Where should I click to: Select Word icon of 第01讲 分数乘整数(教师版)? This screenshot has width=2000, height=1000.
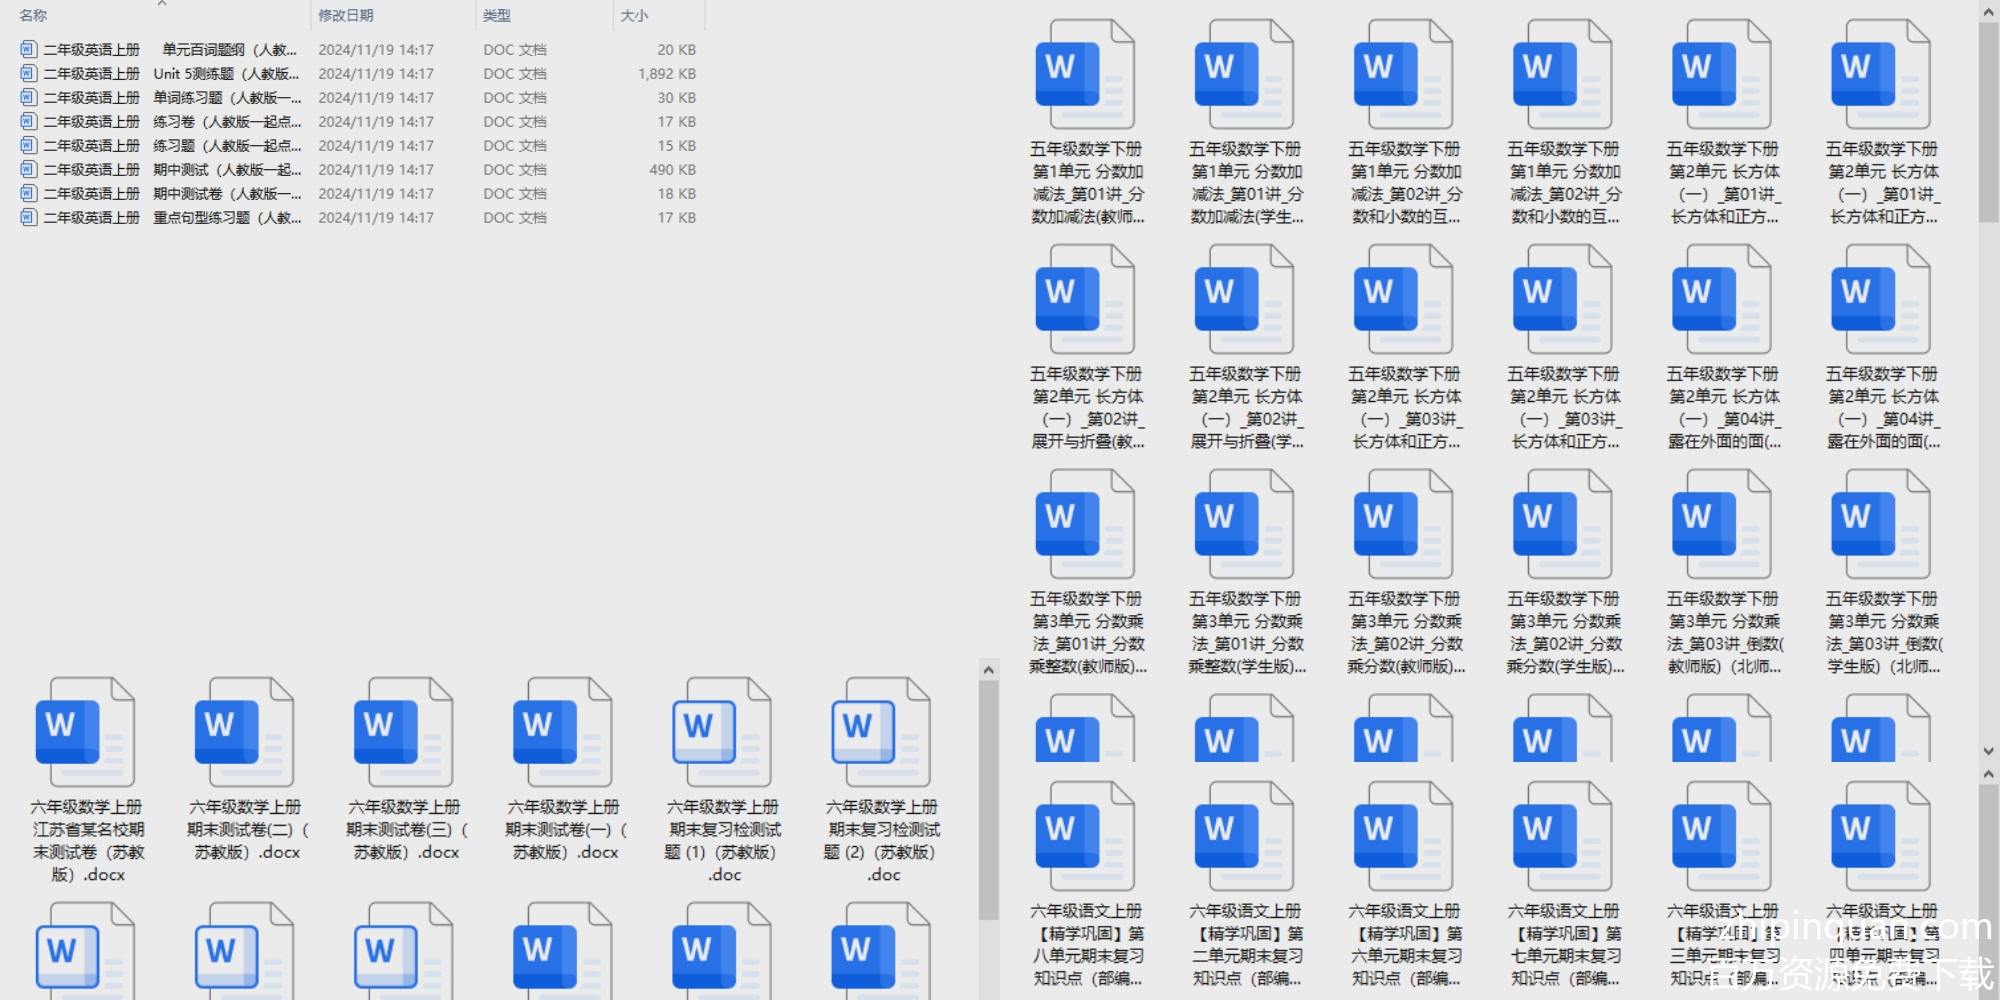pos(1086,525)
